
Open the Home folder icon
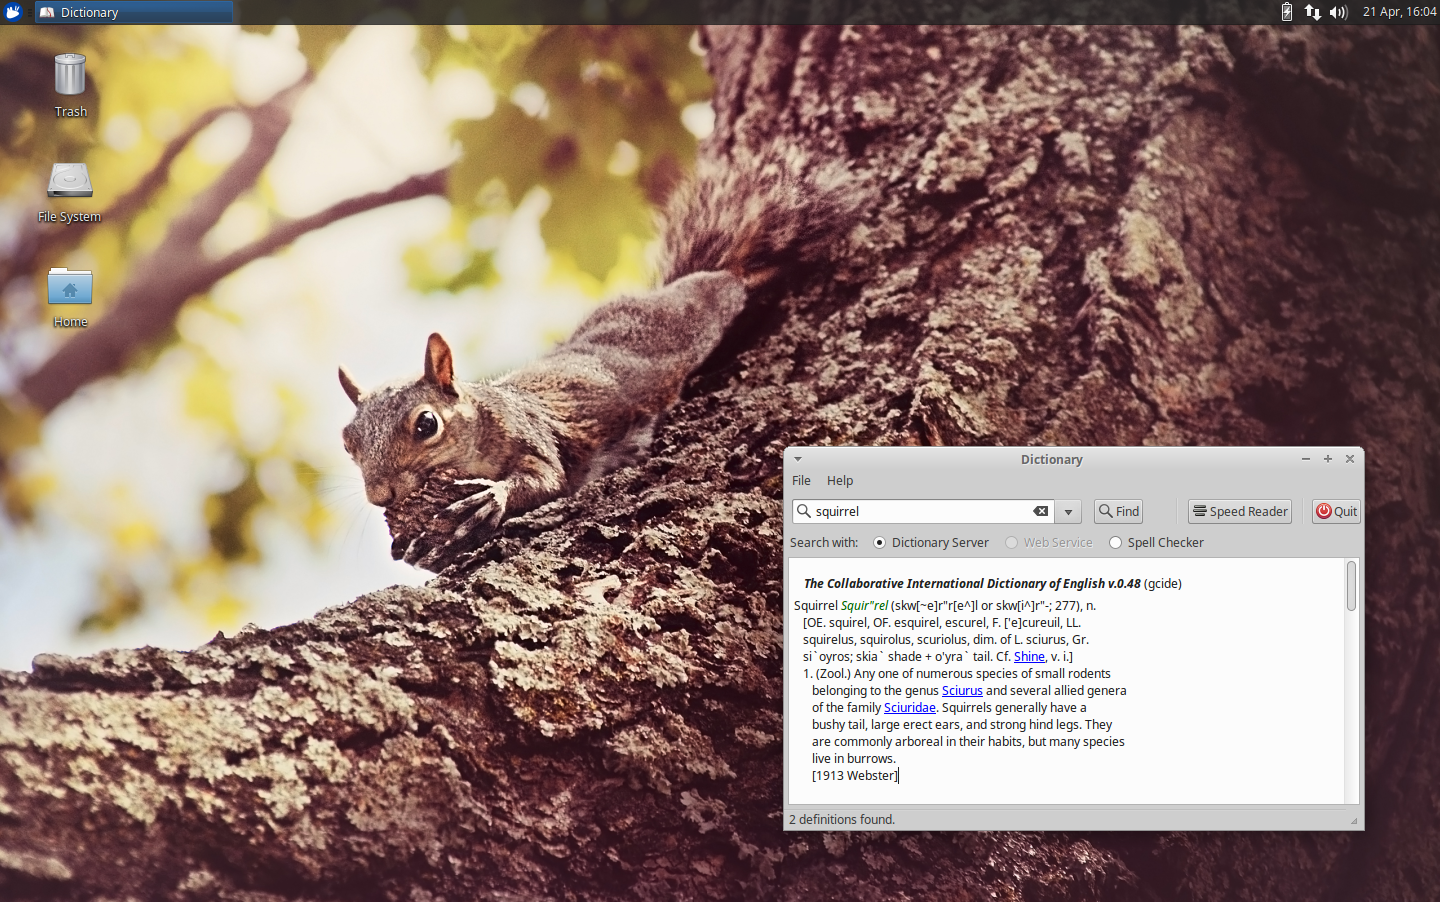[70, 287]
